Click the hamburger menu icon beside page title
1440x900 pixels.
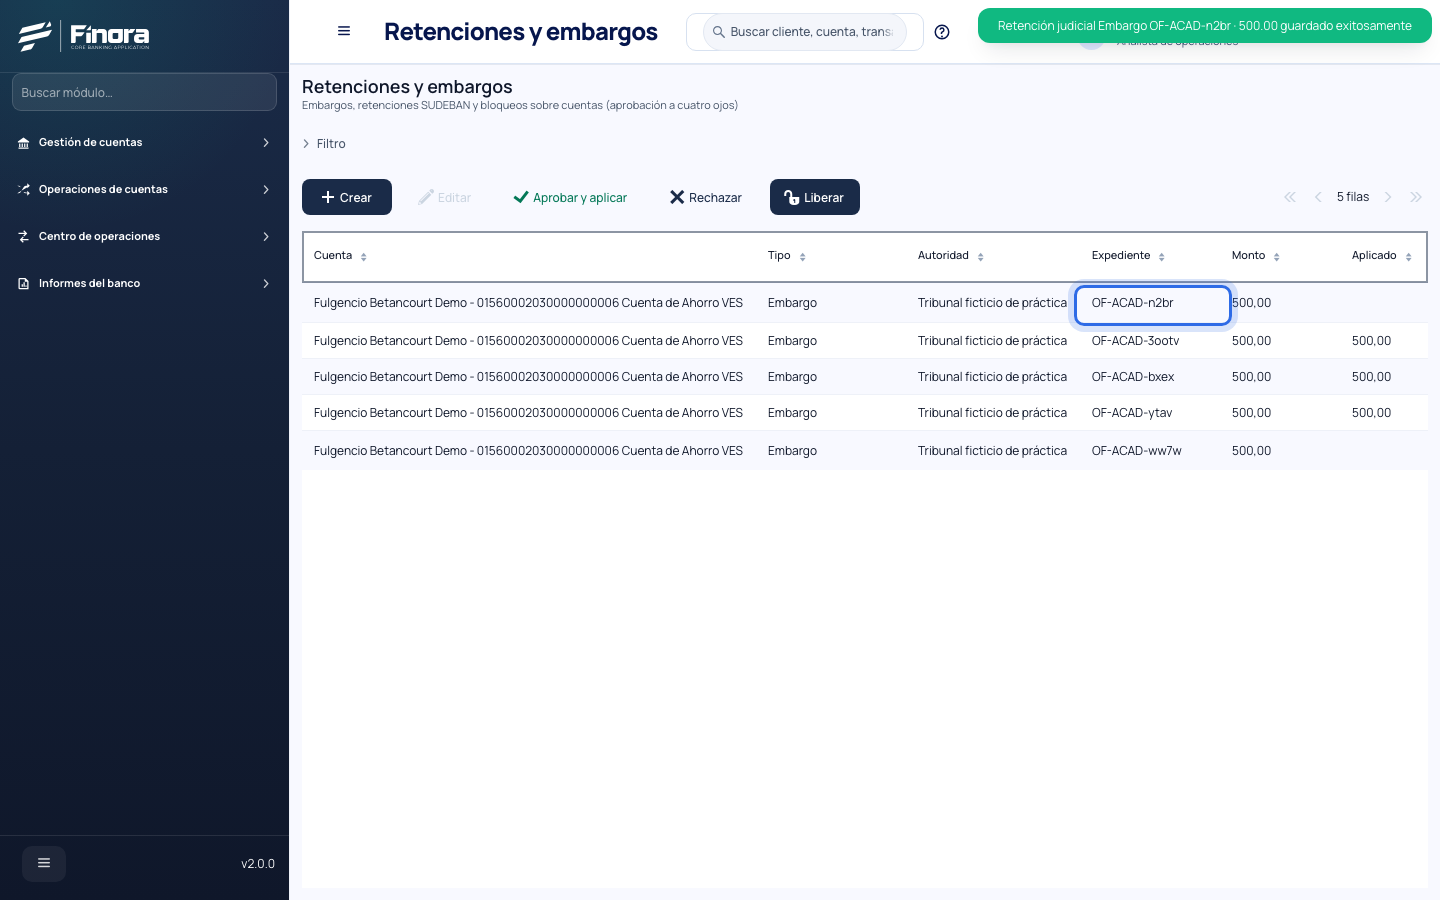click(x=344, y=31)
